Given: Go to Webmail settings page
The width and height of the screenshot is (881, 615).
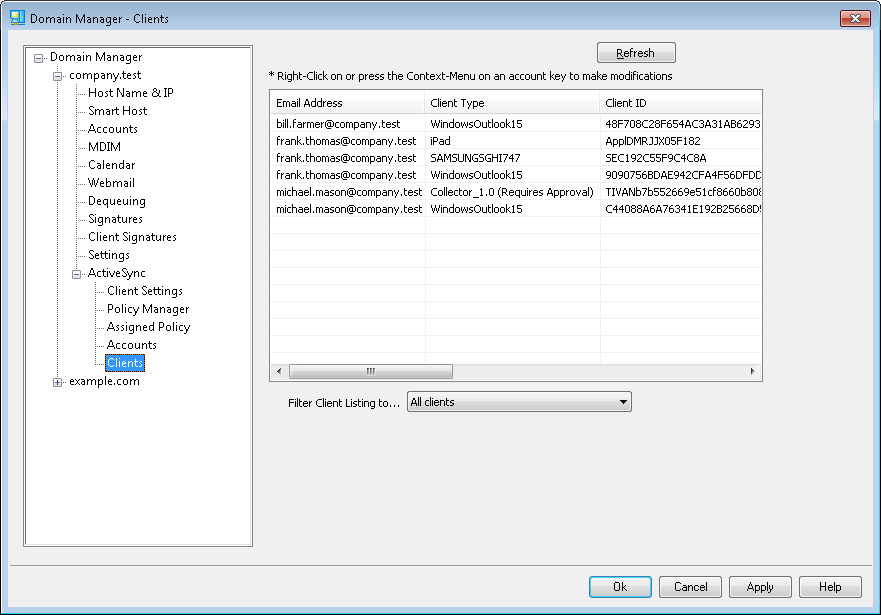Looking at the screenshot, I should (111, 183).
